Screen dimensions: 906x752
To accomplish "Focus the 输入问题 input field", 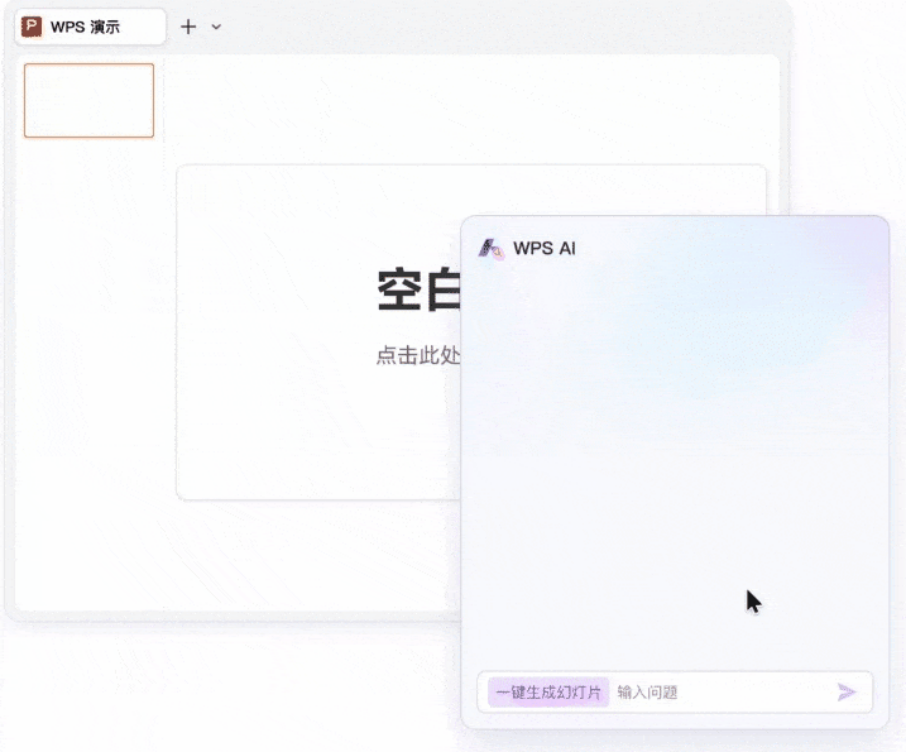I will (x=718, y=692).
